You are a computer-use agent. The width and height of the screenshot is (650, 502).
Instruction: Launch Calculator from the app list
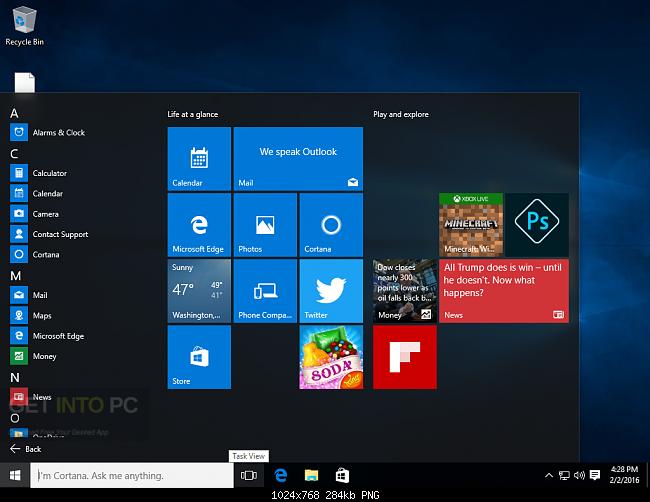coord(39,173)
